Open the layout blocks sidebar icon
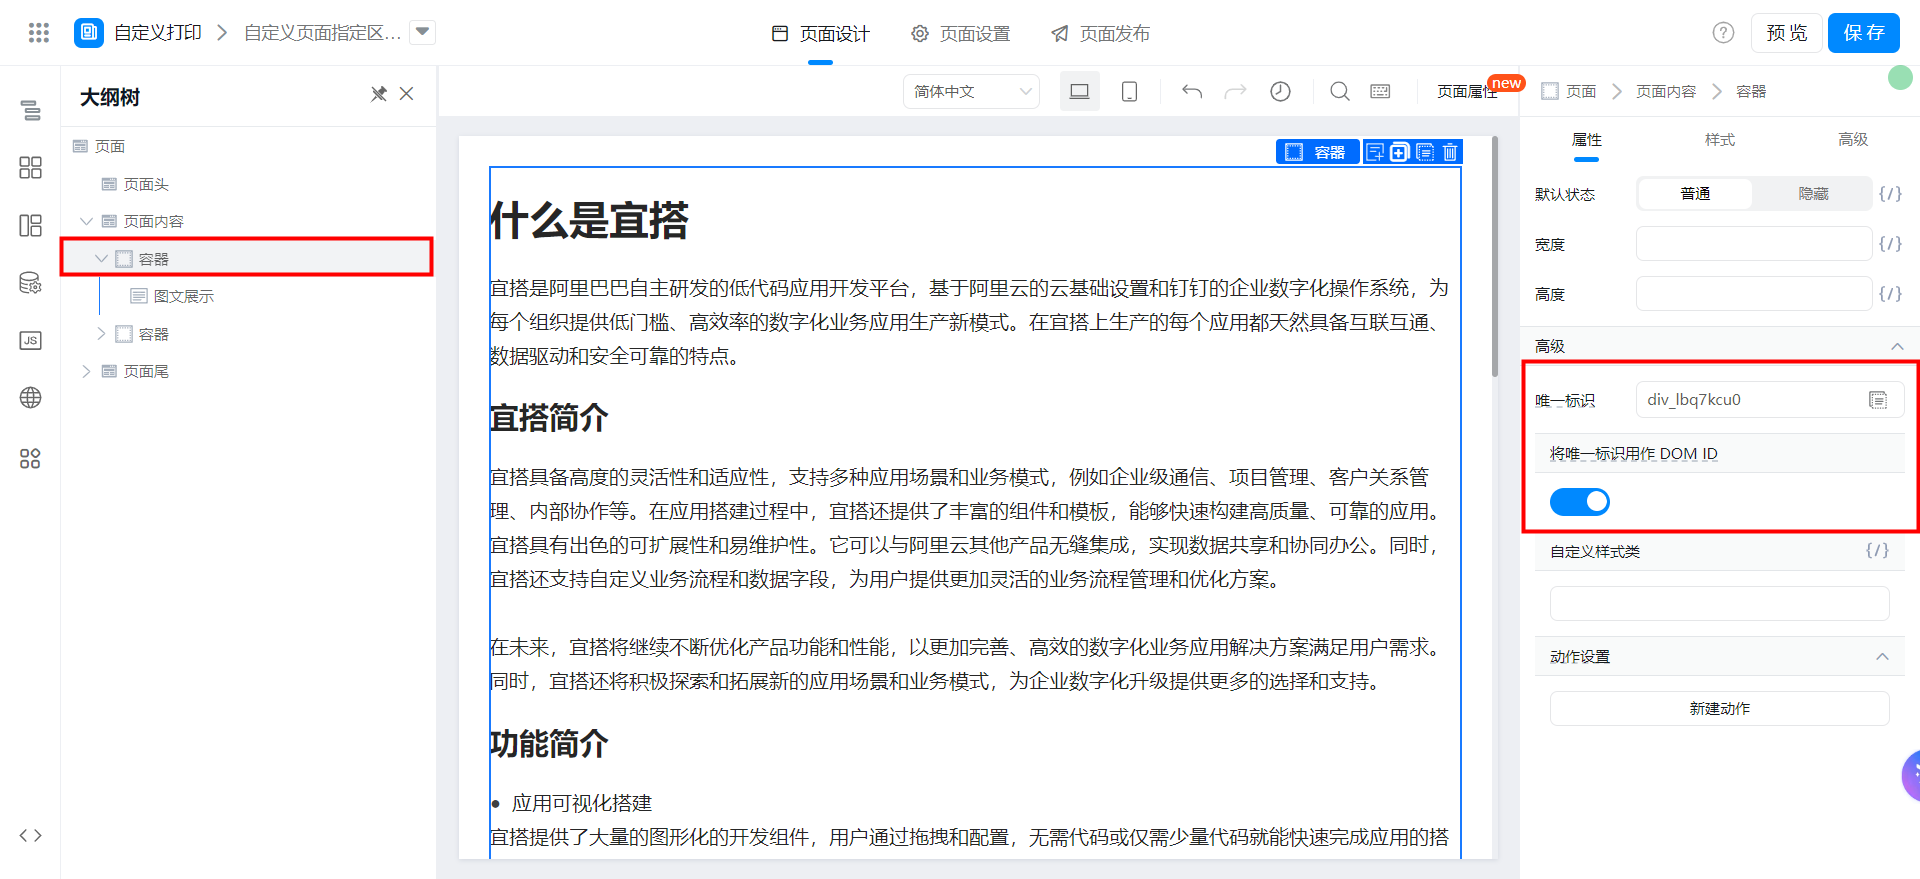 (x=31, y=225)
